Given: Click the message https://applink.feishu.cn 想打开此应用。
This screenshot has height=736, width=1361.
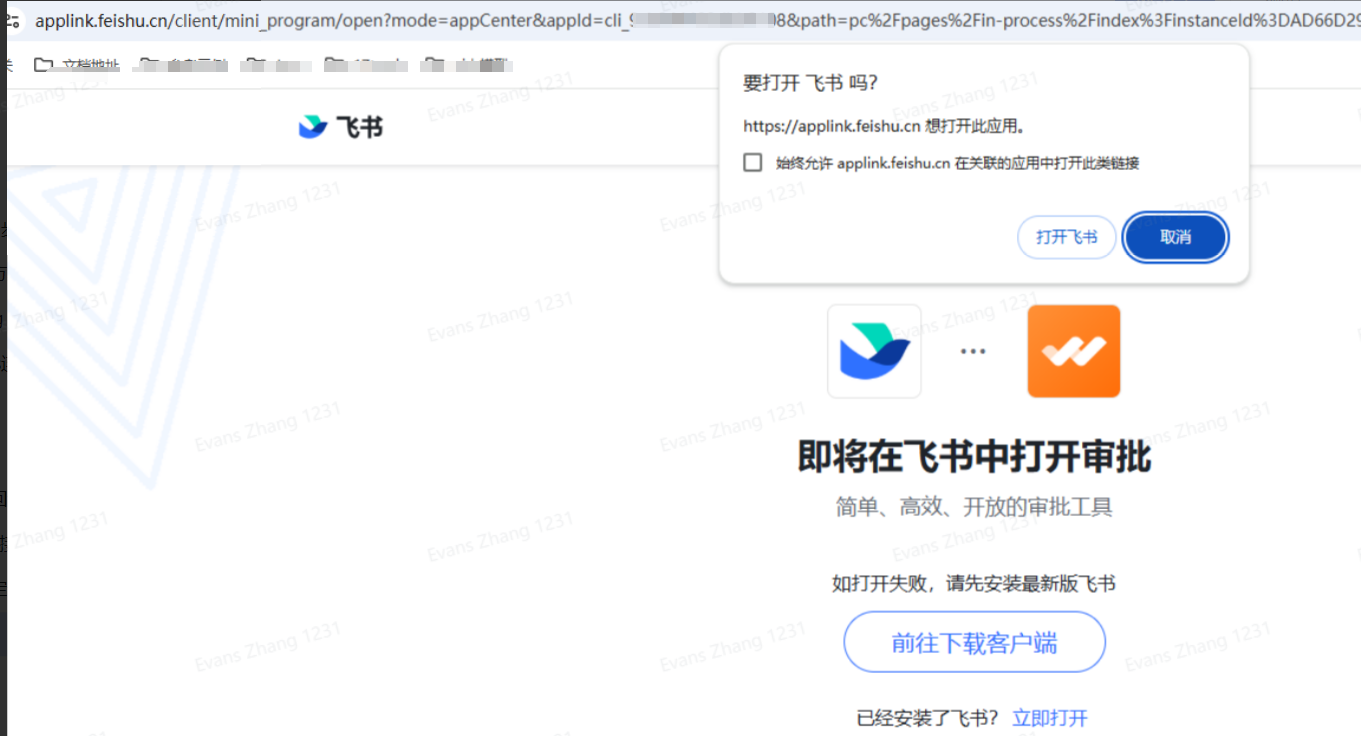Looking at the screenshot, I should pyautogui.click(x=886, y=126).
